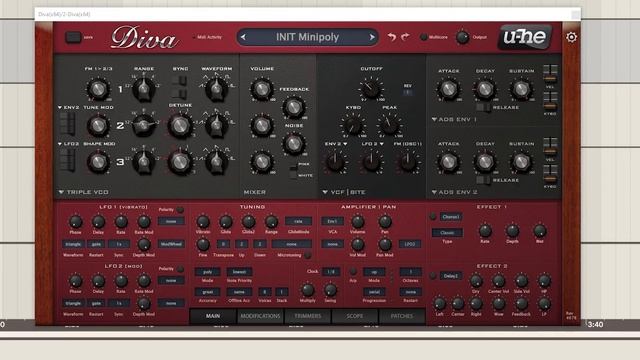Click the INIT Minipoly preset name
Viewport: 640px width, 360px height.
pos(307,37)
